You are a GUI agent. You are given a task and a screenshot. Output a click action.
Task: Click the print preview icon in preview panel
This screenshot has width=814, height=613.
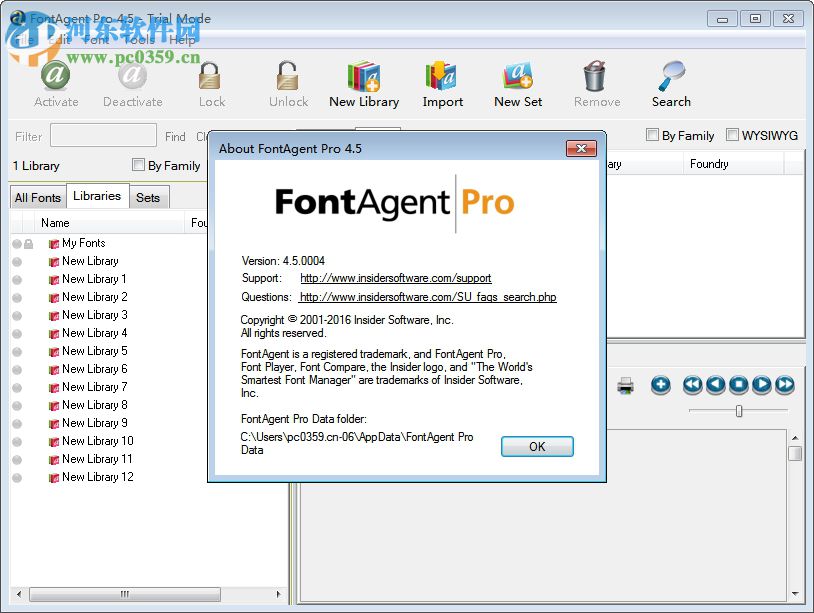click(x=625, y=385)
